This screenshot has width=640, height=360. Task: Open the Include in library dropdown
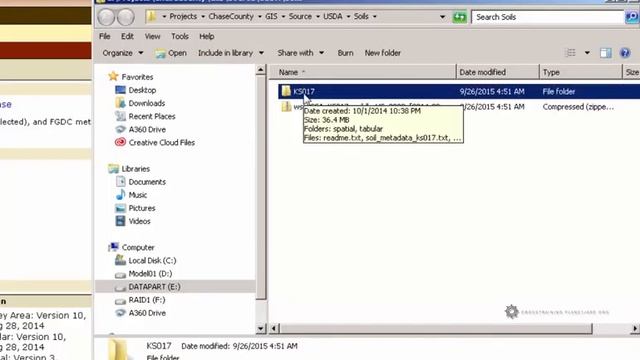click(231, 53)
